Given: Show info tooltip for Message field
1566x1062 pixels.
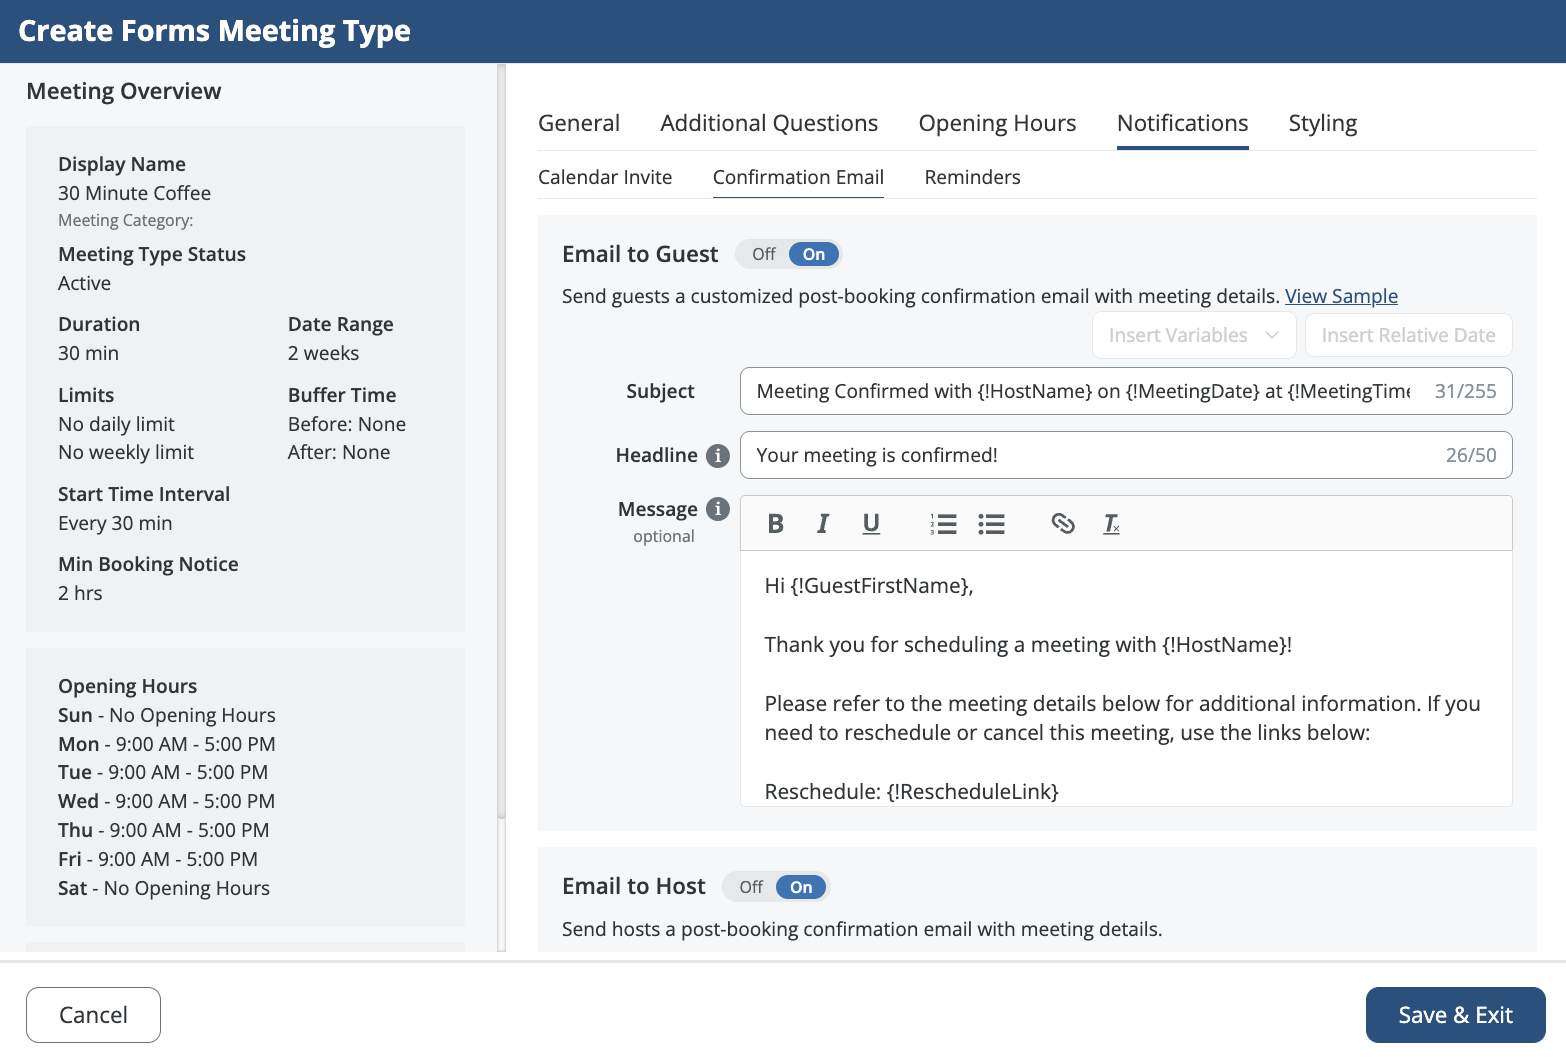Looking at the screenshot, I should 718,509.
